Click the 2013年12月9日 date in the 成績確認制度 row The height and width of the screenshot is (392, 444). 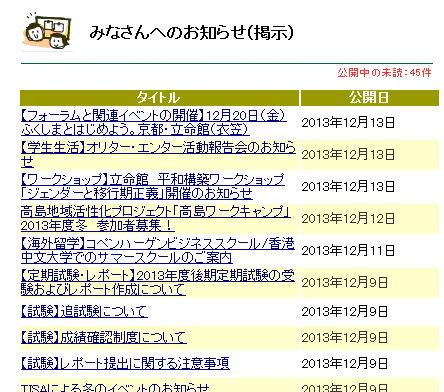point(345,338)
